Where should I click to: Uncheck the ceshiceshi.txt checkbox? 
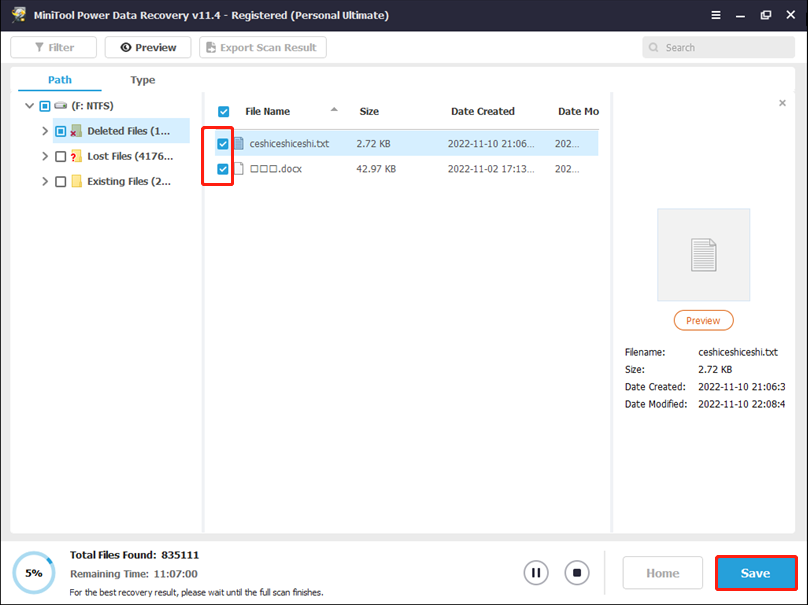pos(223,144)
